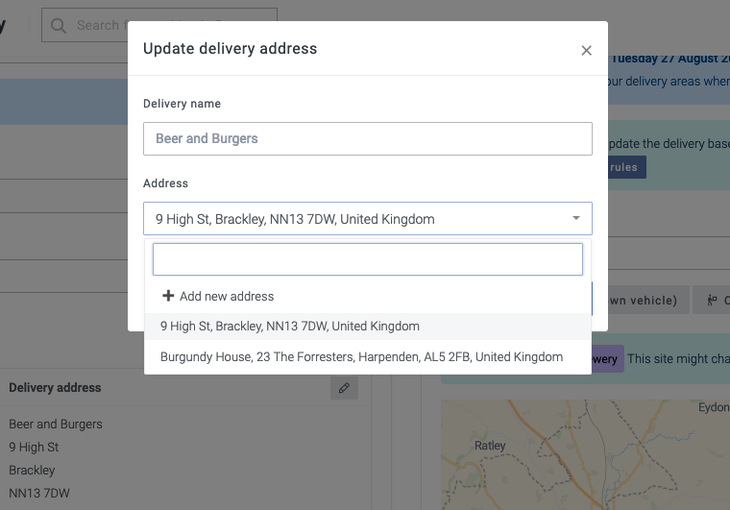Screen dimensions: 730x510
Task: Click the Update delivery address dialog title
Action: click(230, 48)
